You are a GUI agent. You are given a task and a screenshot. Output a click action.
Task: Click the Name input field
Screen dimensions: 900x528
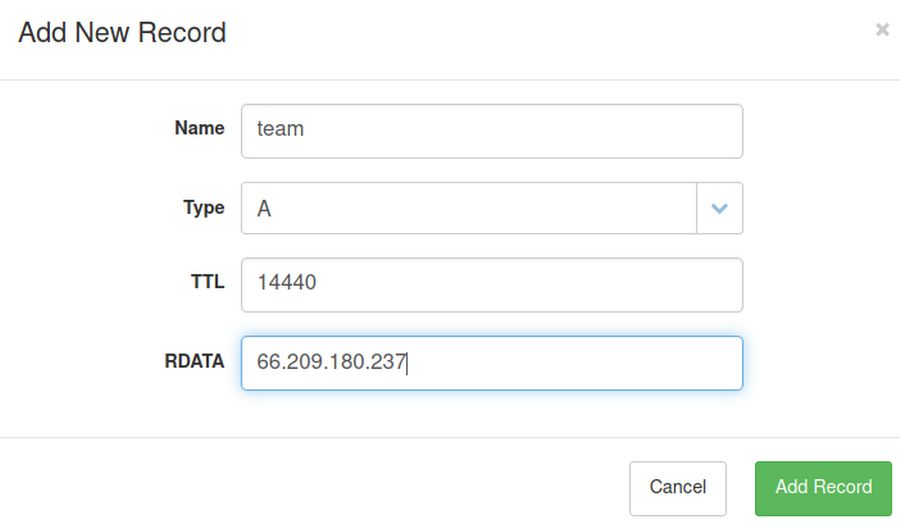491,131
